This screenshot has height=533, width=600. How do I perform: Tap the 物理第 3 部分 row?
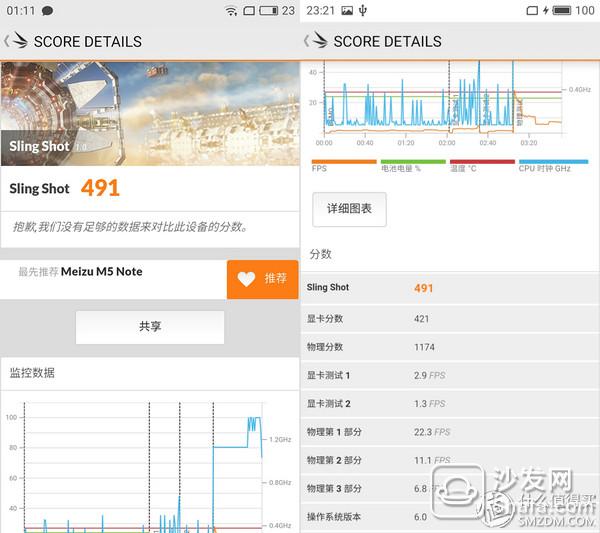coord(450,489)
